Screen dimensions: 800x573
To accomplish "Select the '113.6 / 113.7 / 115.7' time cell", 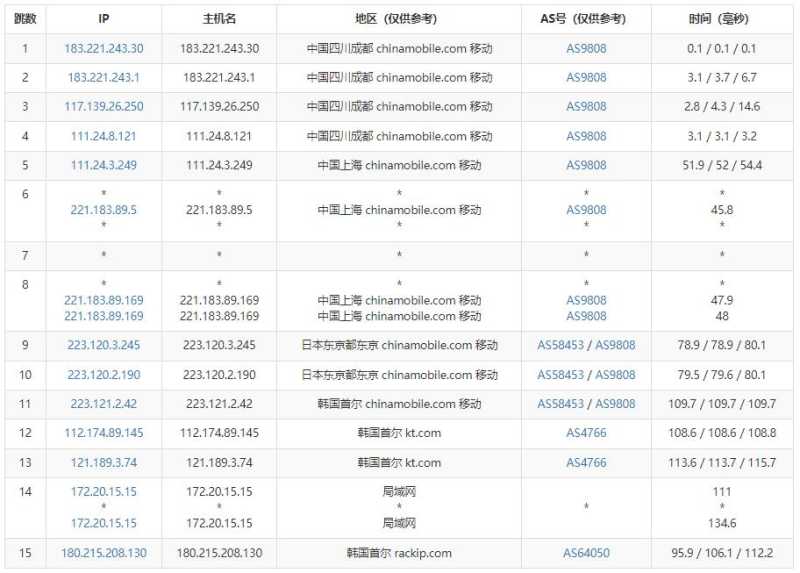I will pos(722,462).
